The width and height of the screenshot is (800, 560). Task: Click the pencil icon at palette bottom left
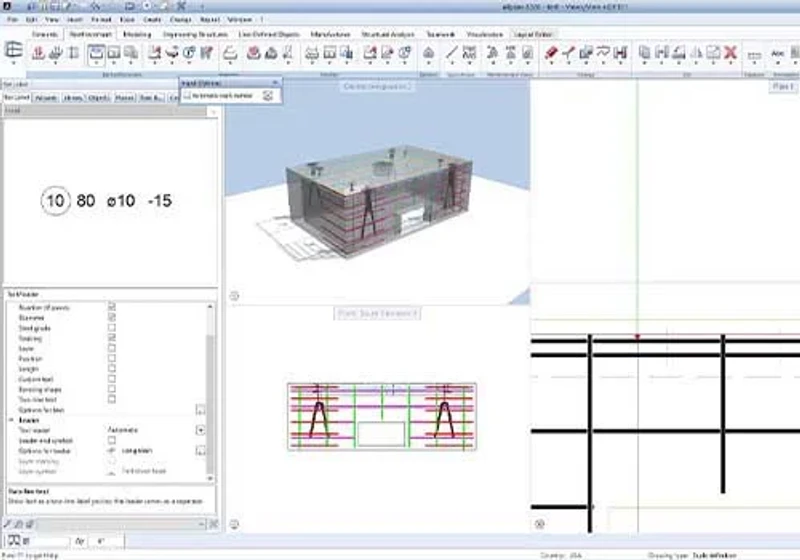(x=8, y=524)
